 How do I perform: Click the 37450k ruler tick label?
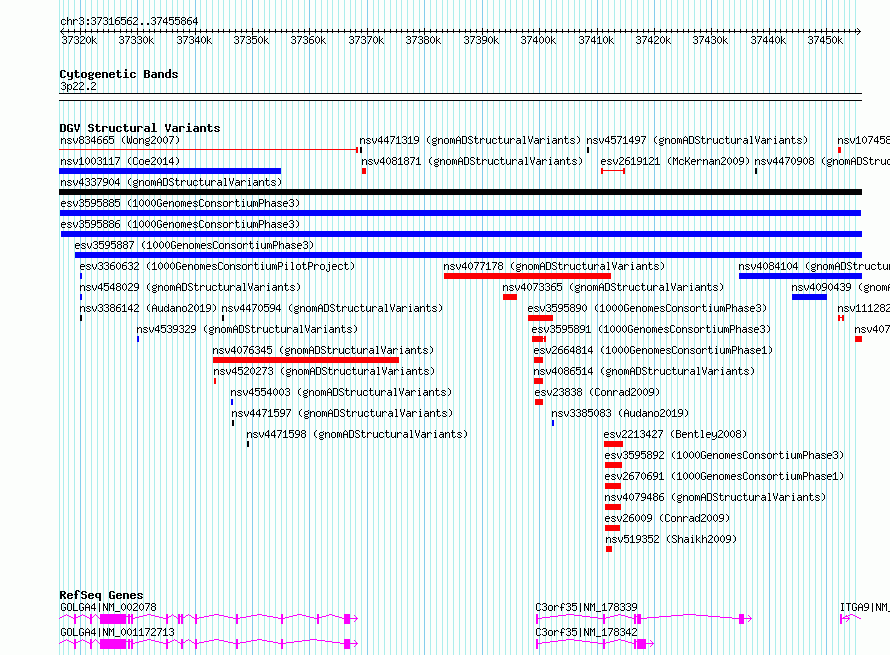tap(825, 40)
